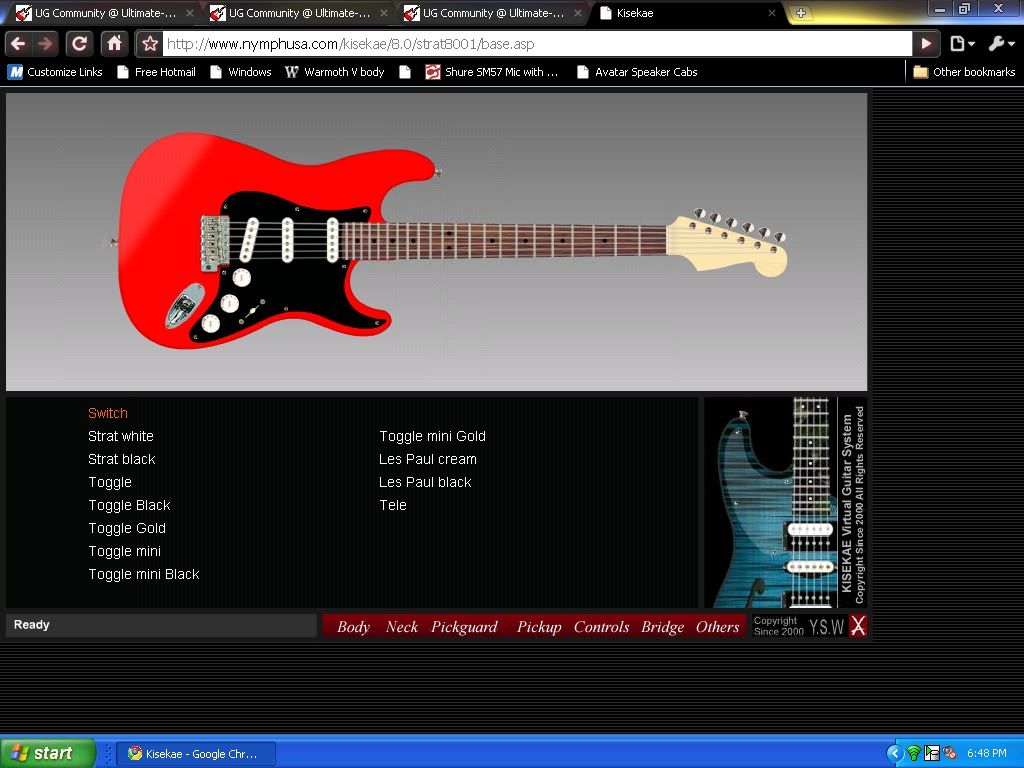Open the Windows start menu
The width and height of the screenshot is (1024, 768).
point(47,753)
